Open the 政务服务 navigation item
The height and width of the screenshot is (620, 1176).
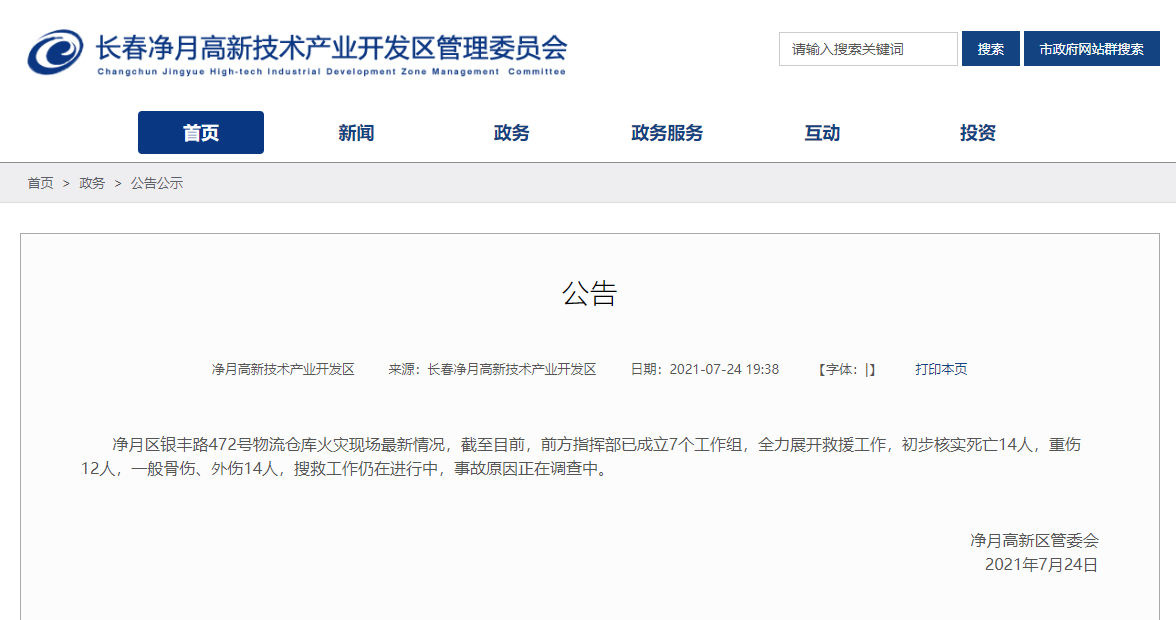pos(667,133)
